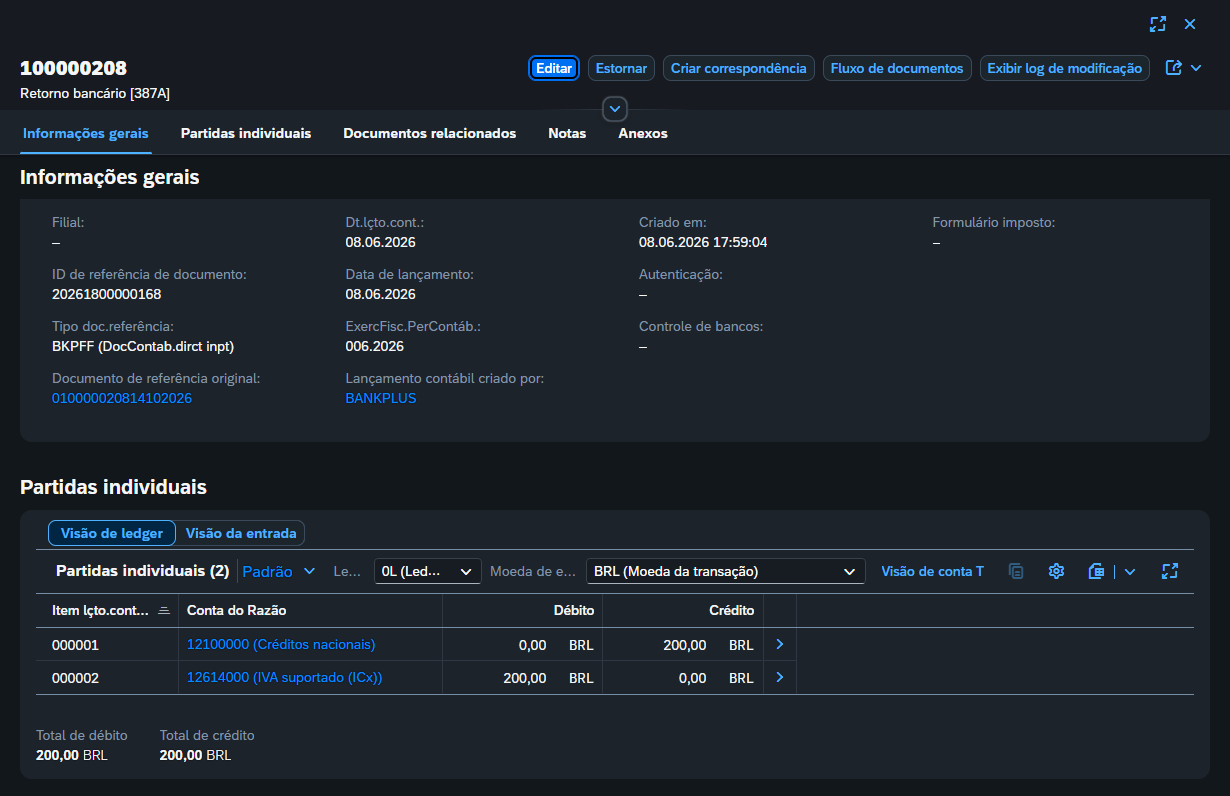Open the Anexos tab
The image size is (1230, 796).
point(643,133)
